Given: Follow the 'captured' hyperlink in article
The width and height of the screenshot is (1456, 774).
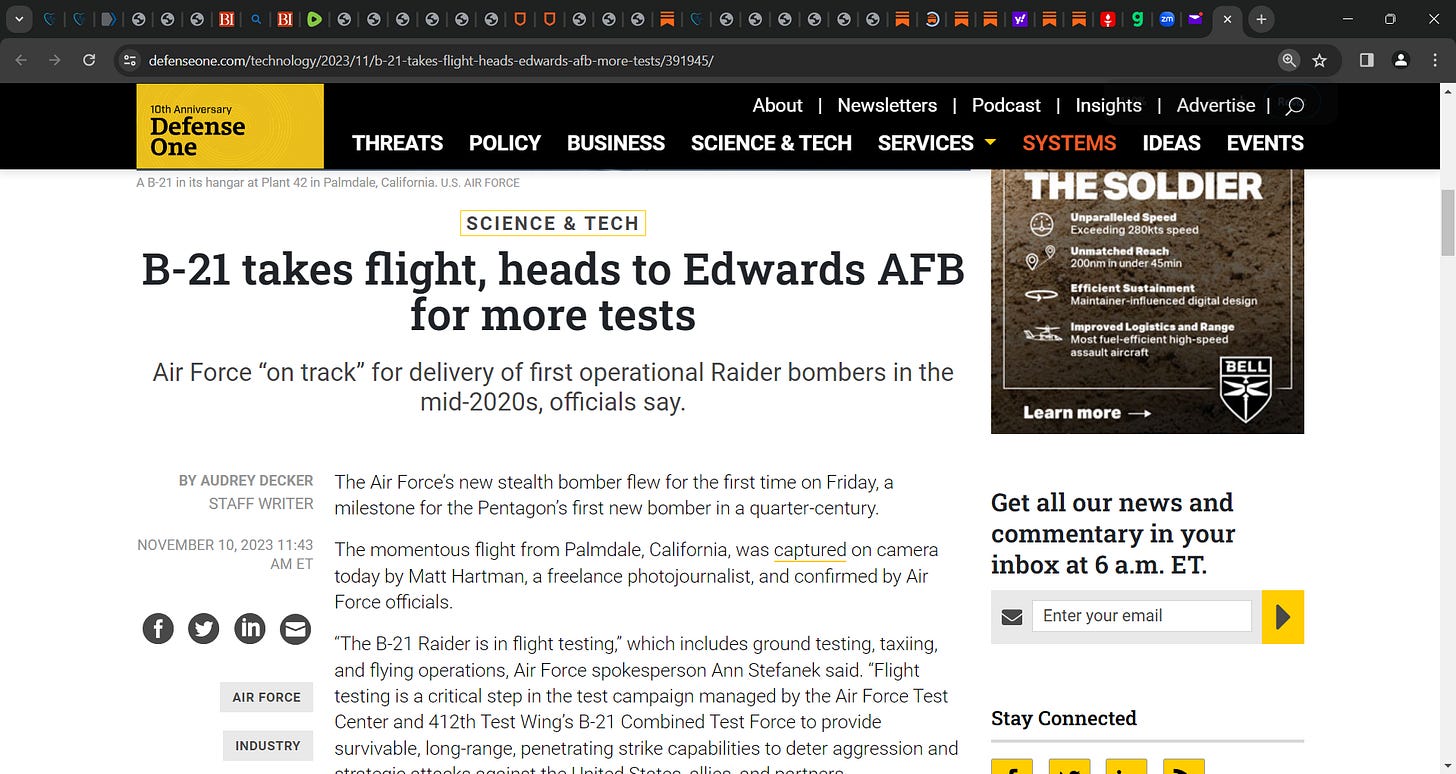Looking at the screenshot, I should (810, 550).
